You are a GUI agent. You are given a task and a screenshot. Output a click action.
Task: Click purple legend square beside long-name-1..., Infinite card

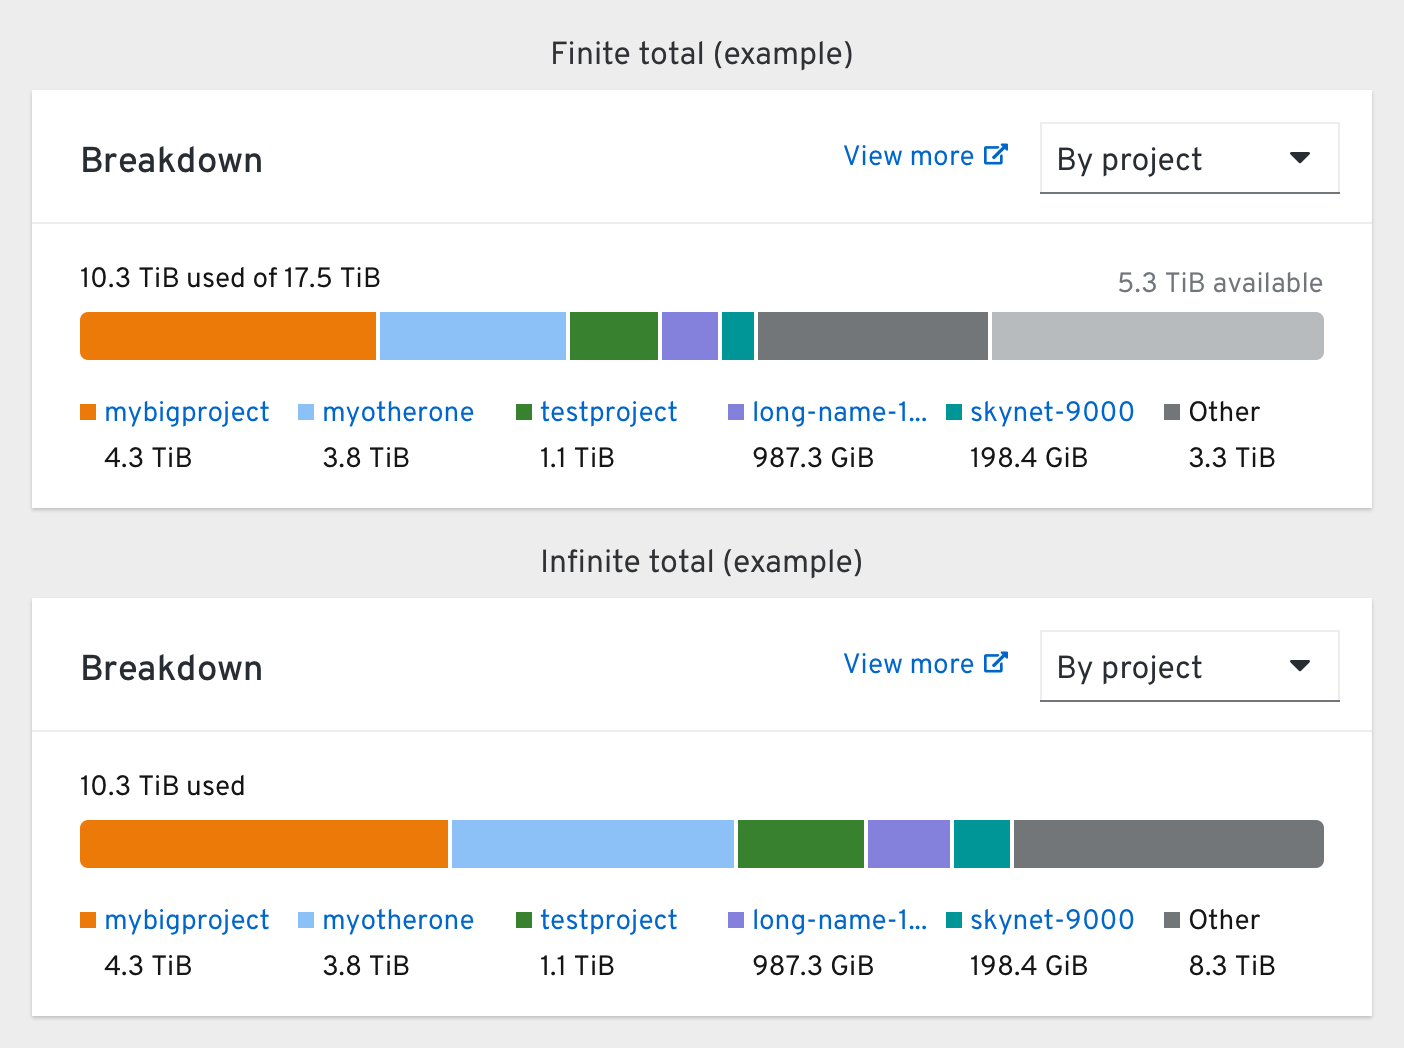pyautogui.click(x=736, y=920)
